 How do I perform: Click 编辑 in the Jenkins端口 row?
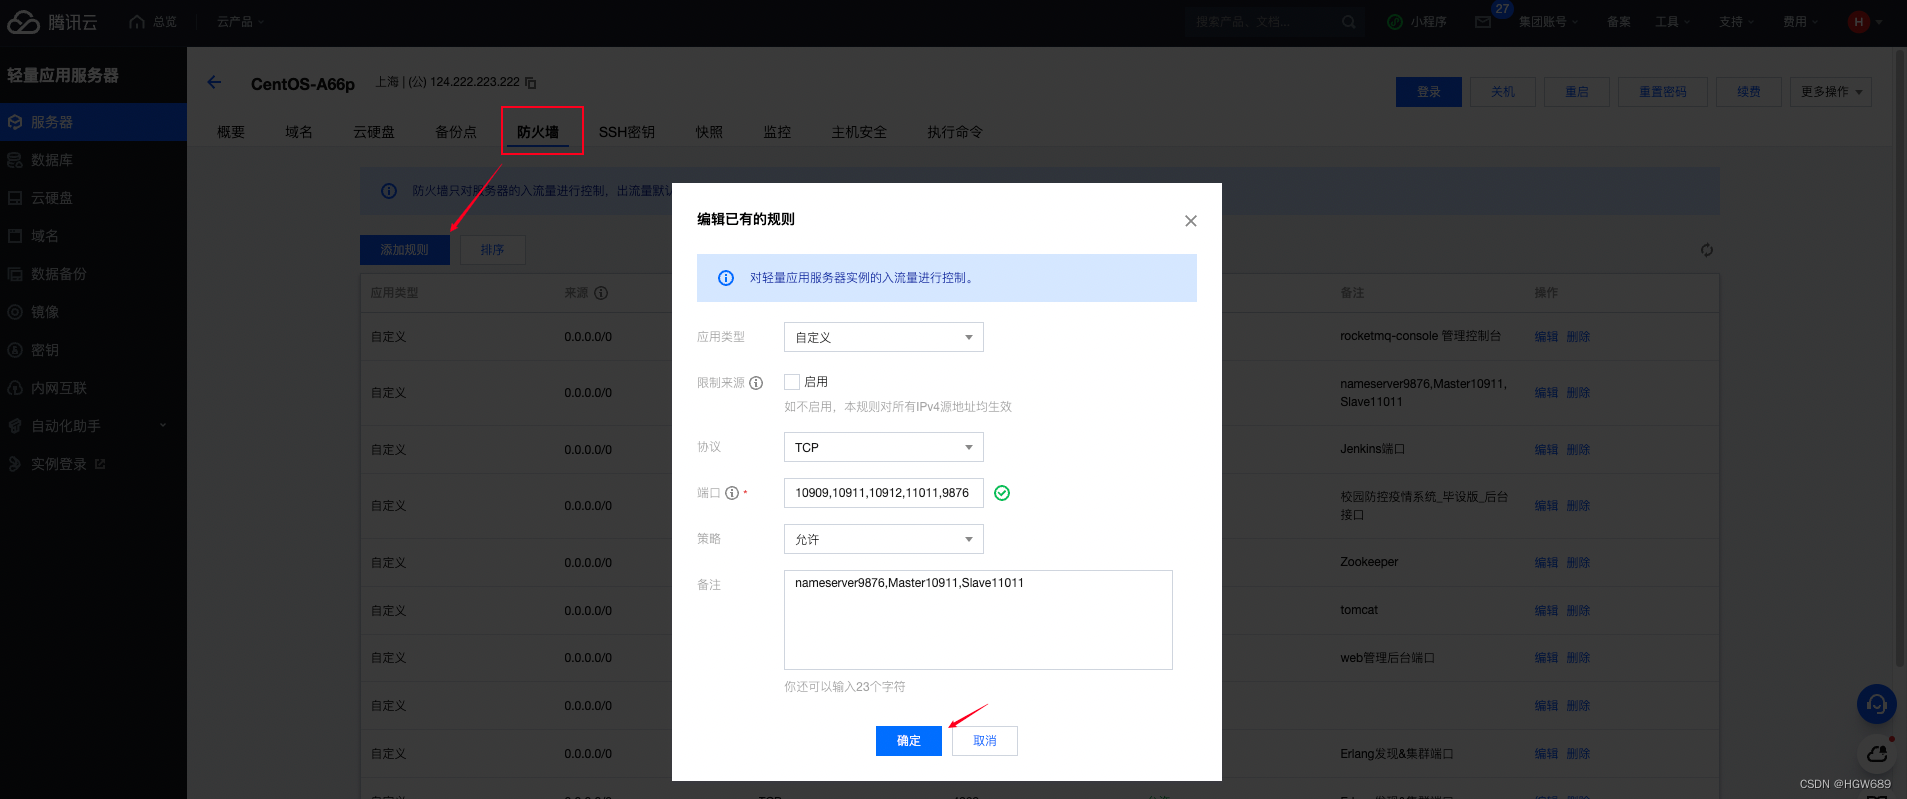click(1546, 450)
